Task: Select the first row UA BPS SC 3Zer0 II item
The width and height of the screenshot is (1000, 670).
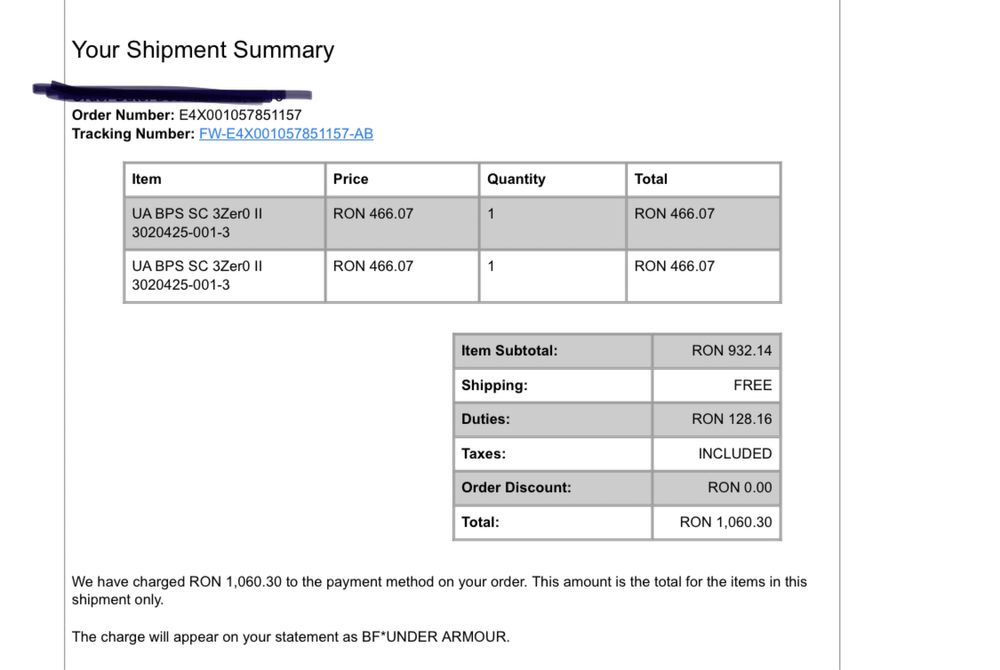Action: tap(197, 213)
